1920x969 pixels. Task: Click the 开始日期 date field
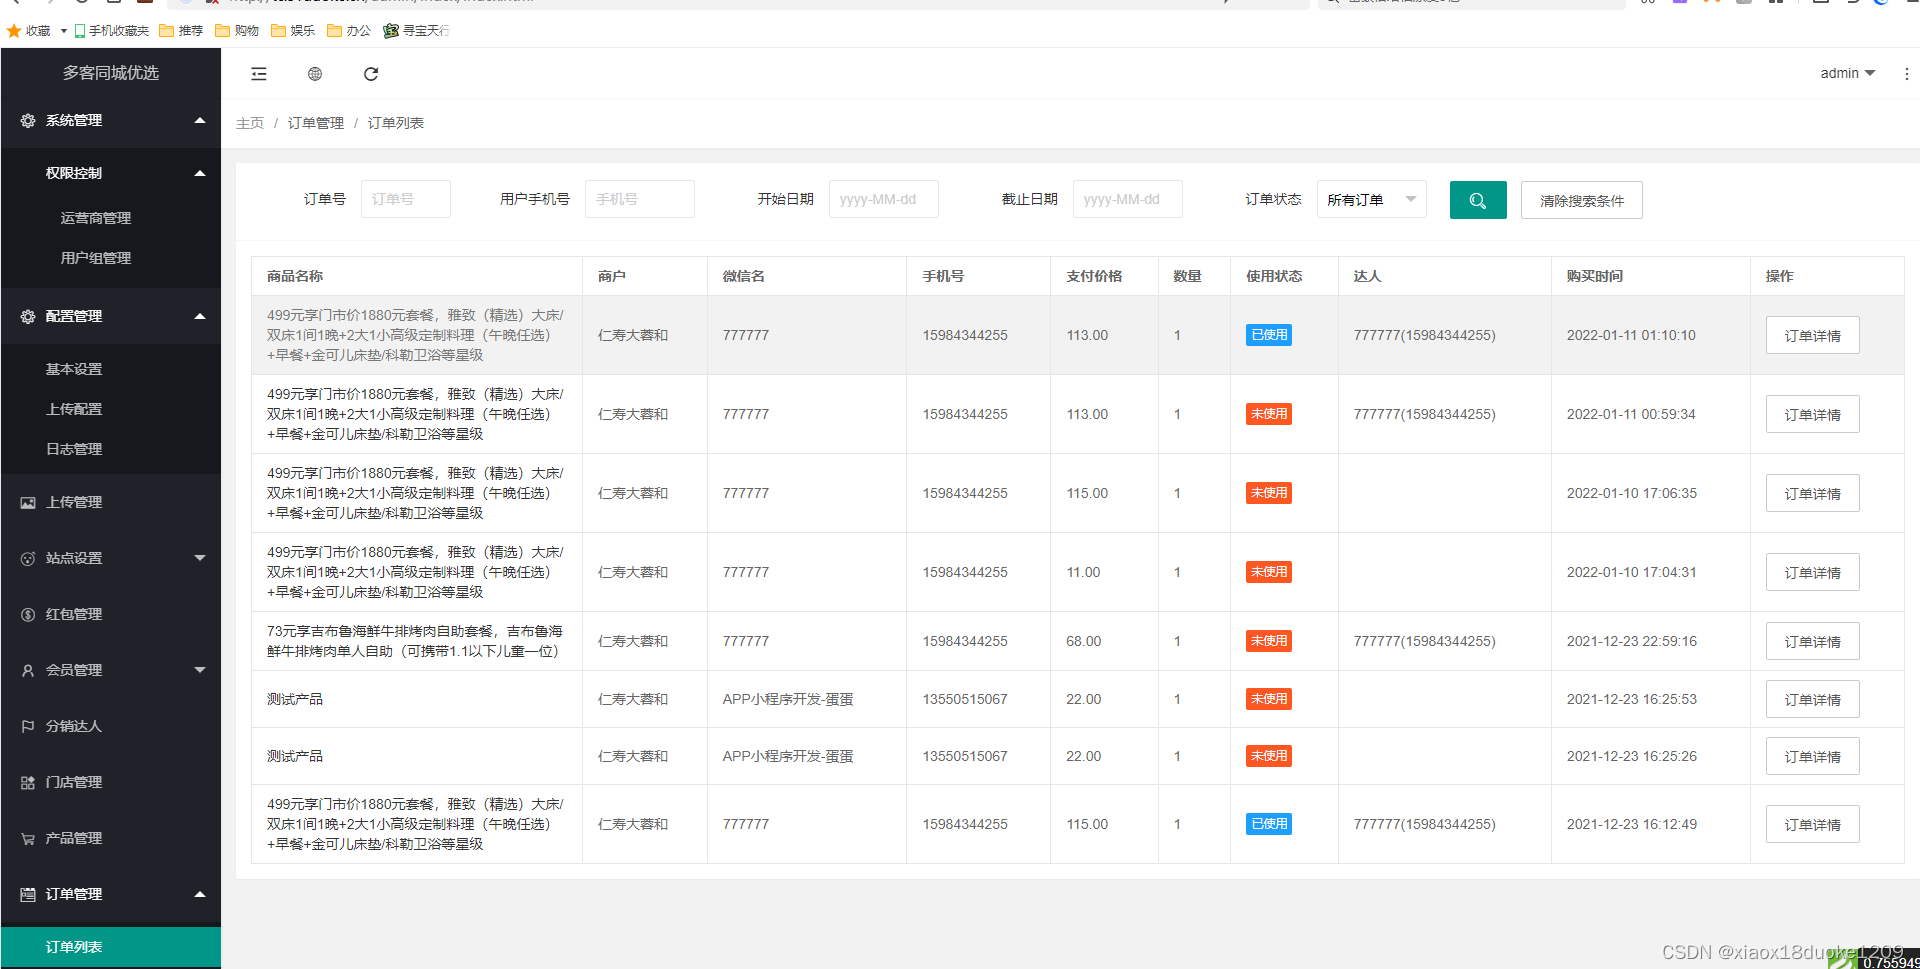click(884, 199)
